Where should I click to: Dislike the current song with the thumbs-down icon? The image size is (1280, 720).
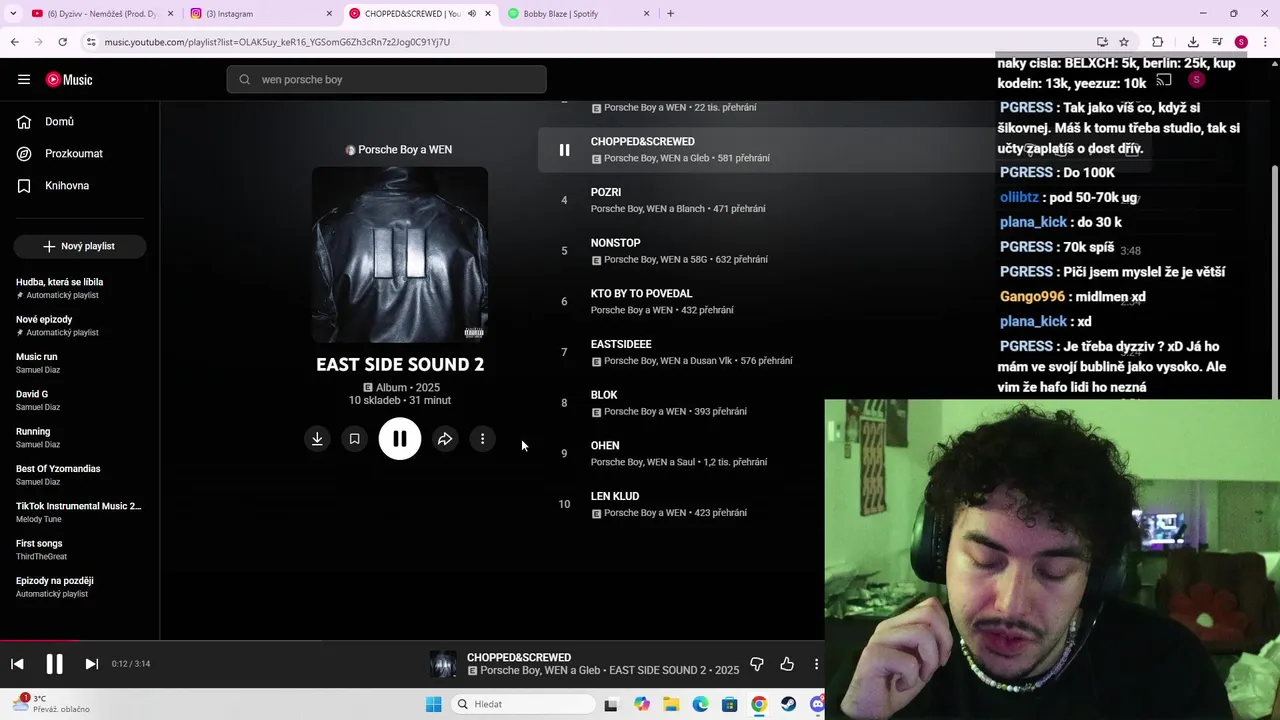[x=757, y=664]
